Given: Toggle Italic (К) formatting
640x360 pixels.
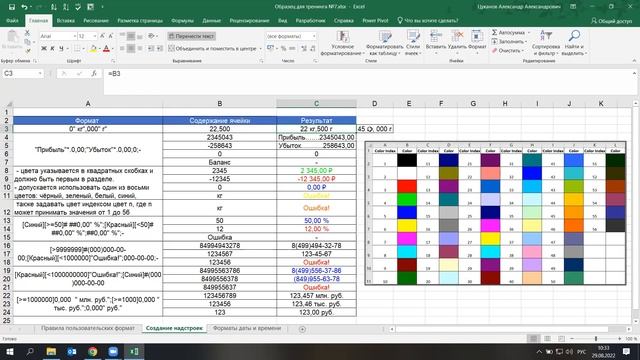Looking at the screenshot, I should [x=52, y=49].
